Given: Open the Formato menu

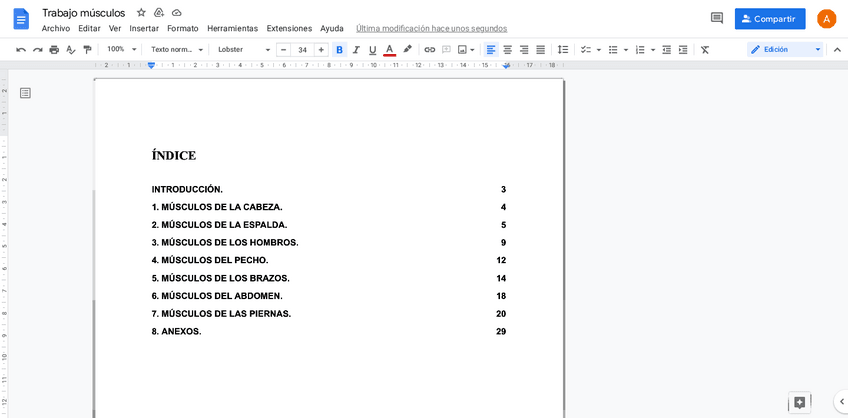Looking at the screenshot, I should (x=182, y=28).
